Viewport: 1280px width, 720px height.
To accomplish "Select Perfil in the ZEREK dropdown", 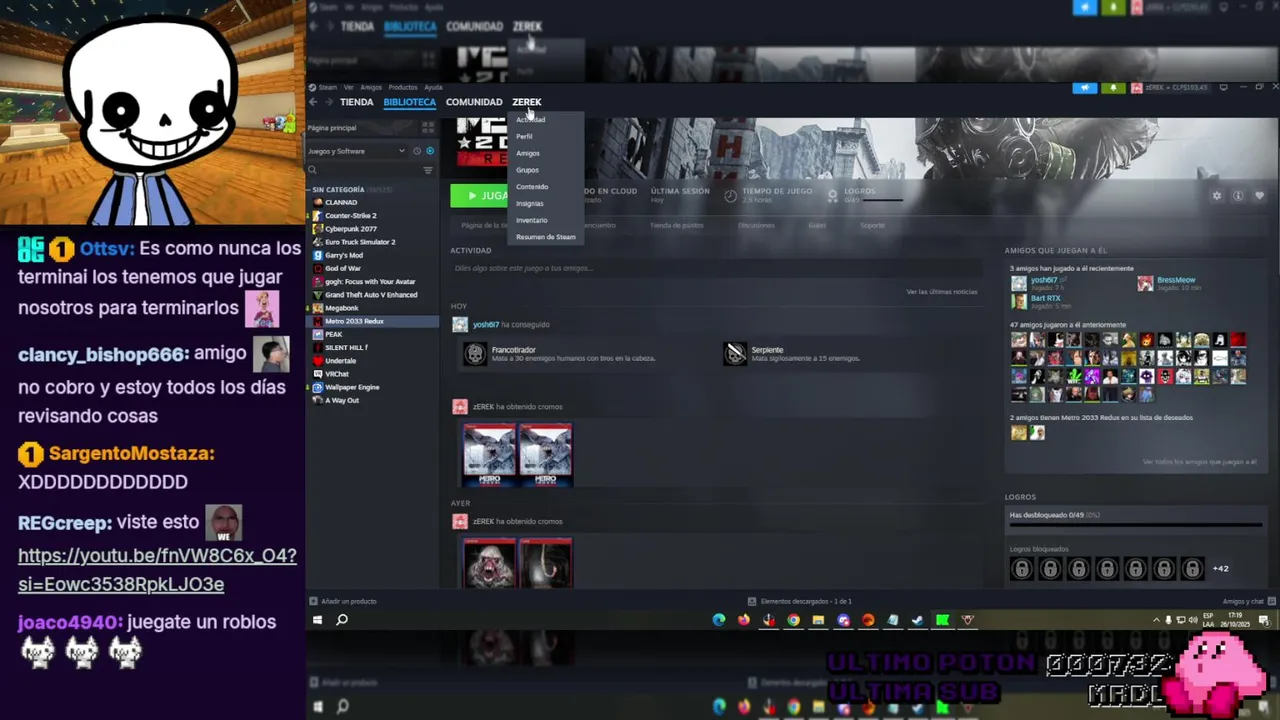I will click(524, 136).
